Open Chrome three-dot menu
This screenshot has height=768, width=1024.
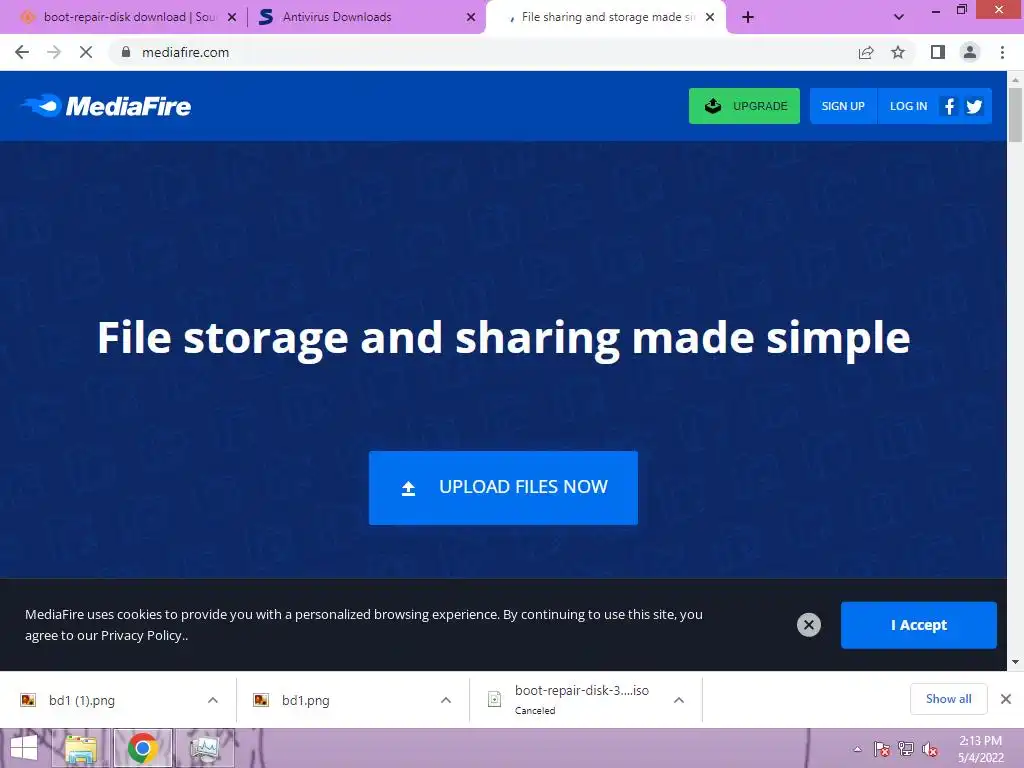[1002, 52]
